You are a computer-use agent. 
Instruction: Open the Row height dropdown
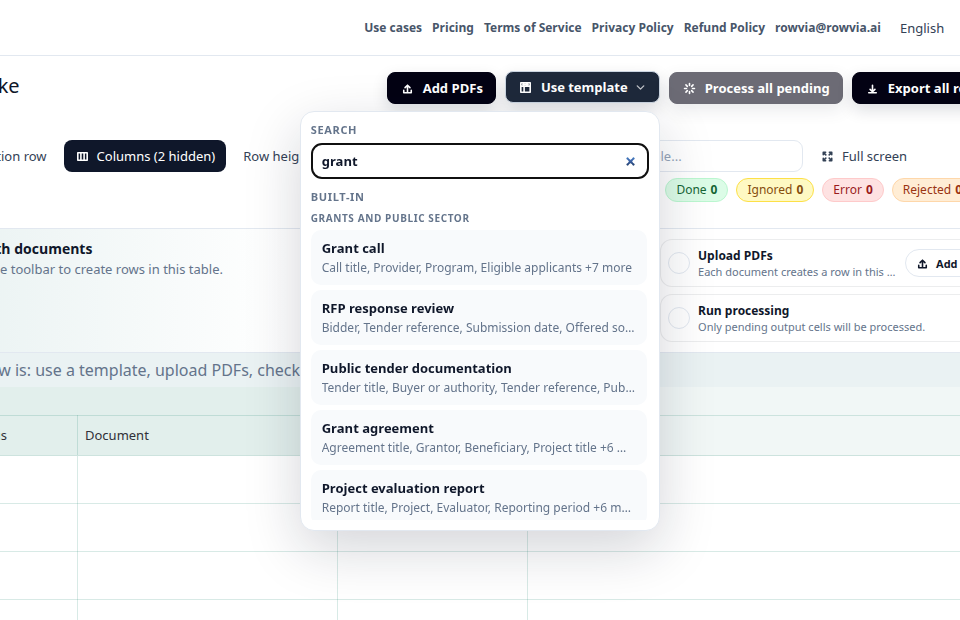[x=271, y=157]
